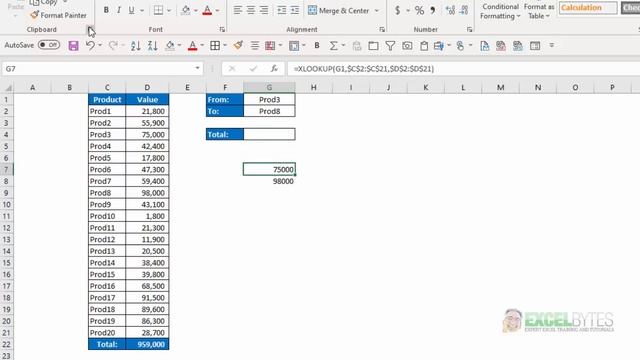Image resolution: width=640 pixels, height=360 pixels.
Task: Select column D header
Action: (147, 87)
